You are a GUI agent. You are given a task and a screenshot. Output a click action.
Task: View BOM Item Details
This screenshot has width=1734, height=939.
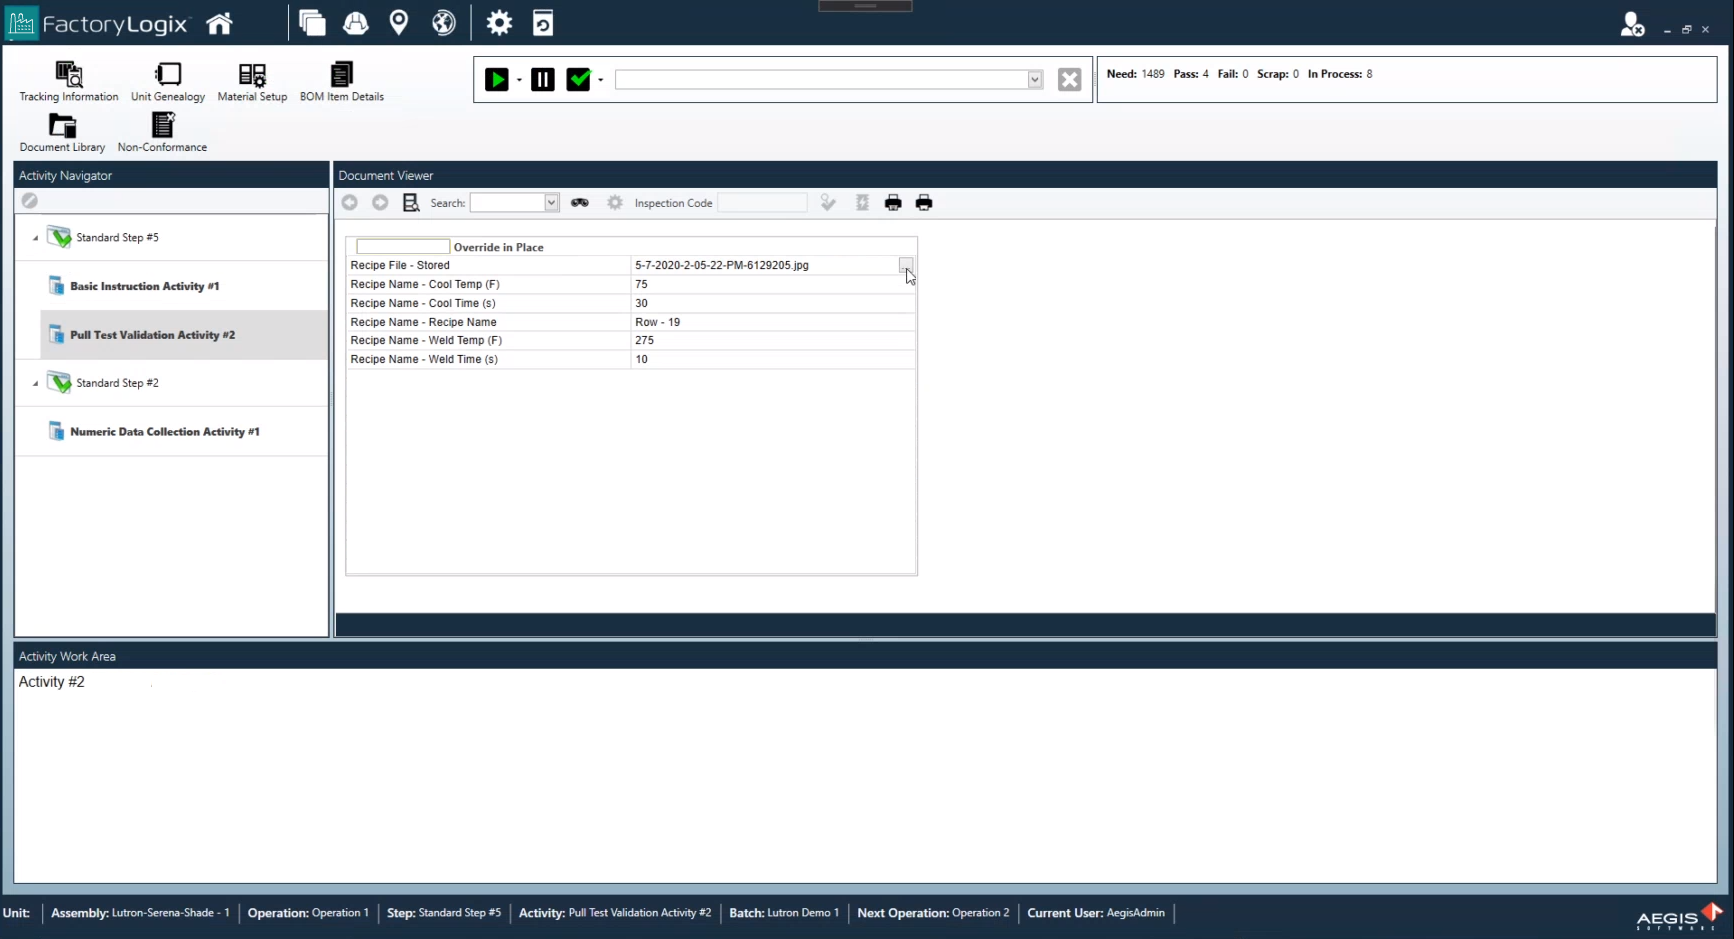(x=341, y=80)
